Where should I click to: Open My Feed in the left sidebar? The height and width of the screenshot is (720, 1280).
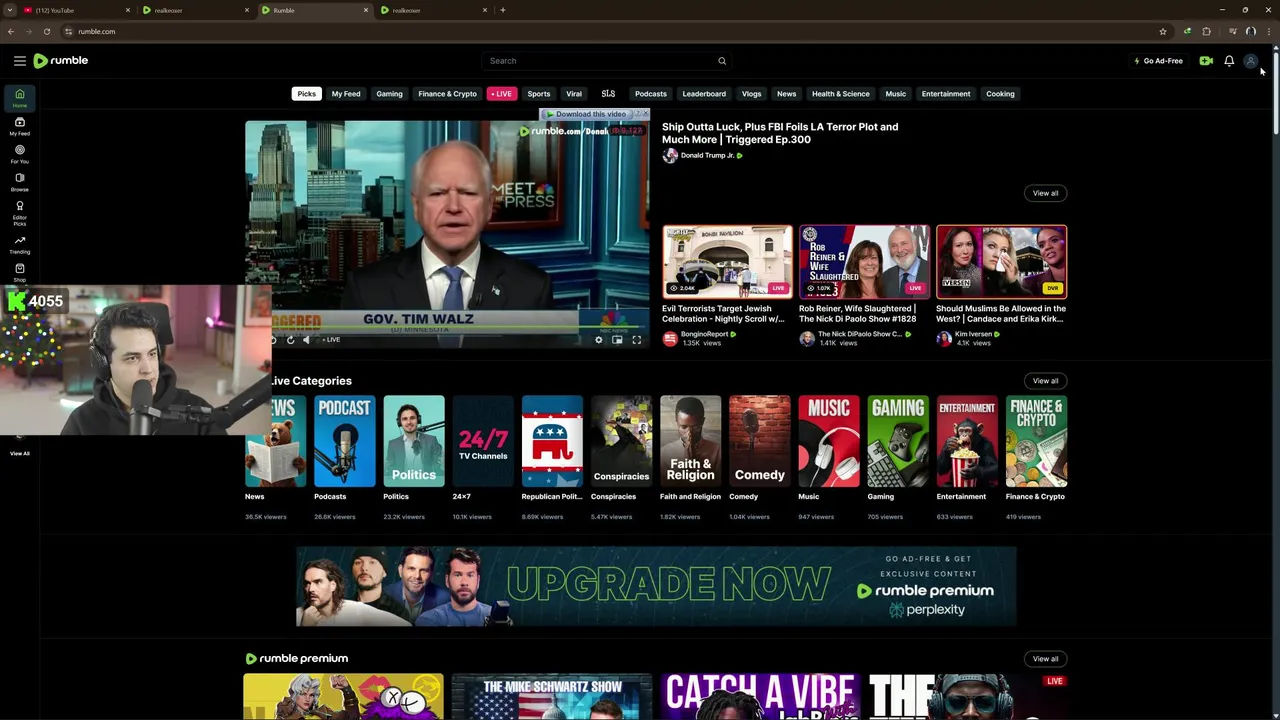[19, 126]
